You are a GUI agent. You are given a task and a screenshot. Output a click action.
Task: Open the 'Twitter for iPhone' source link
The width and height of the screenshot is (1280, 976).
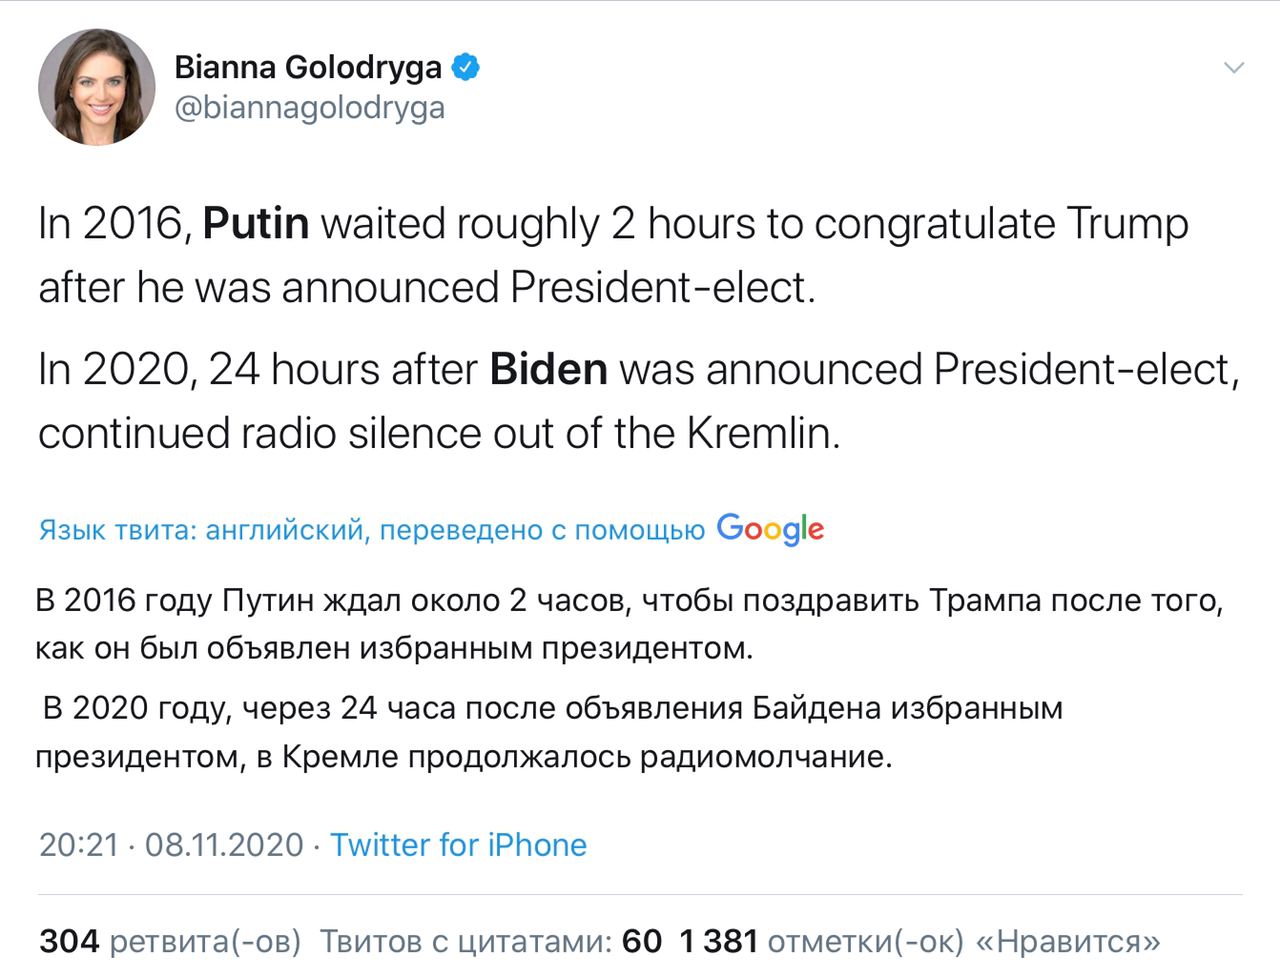[x=458, y=845]
